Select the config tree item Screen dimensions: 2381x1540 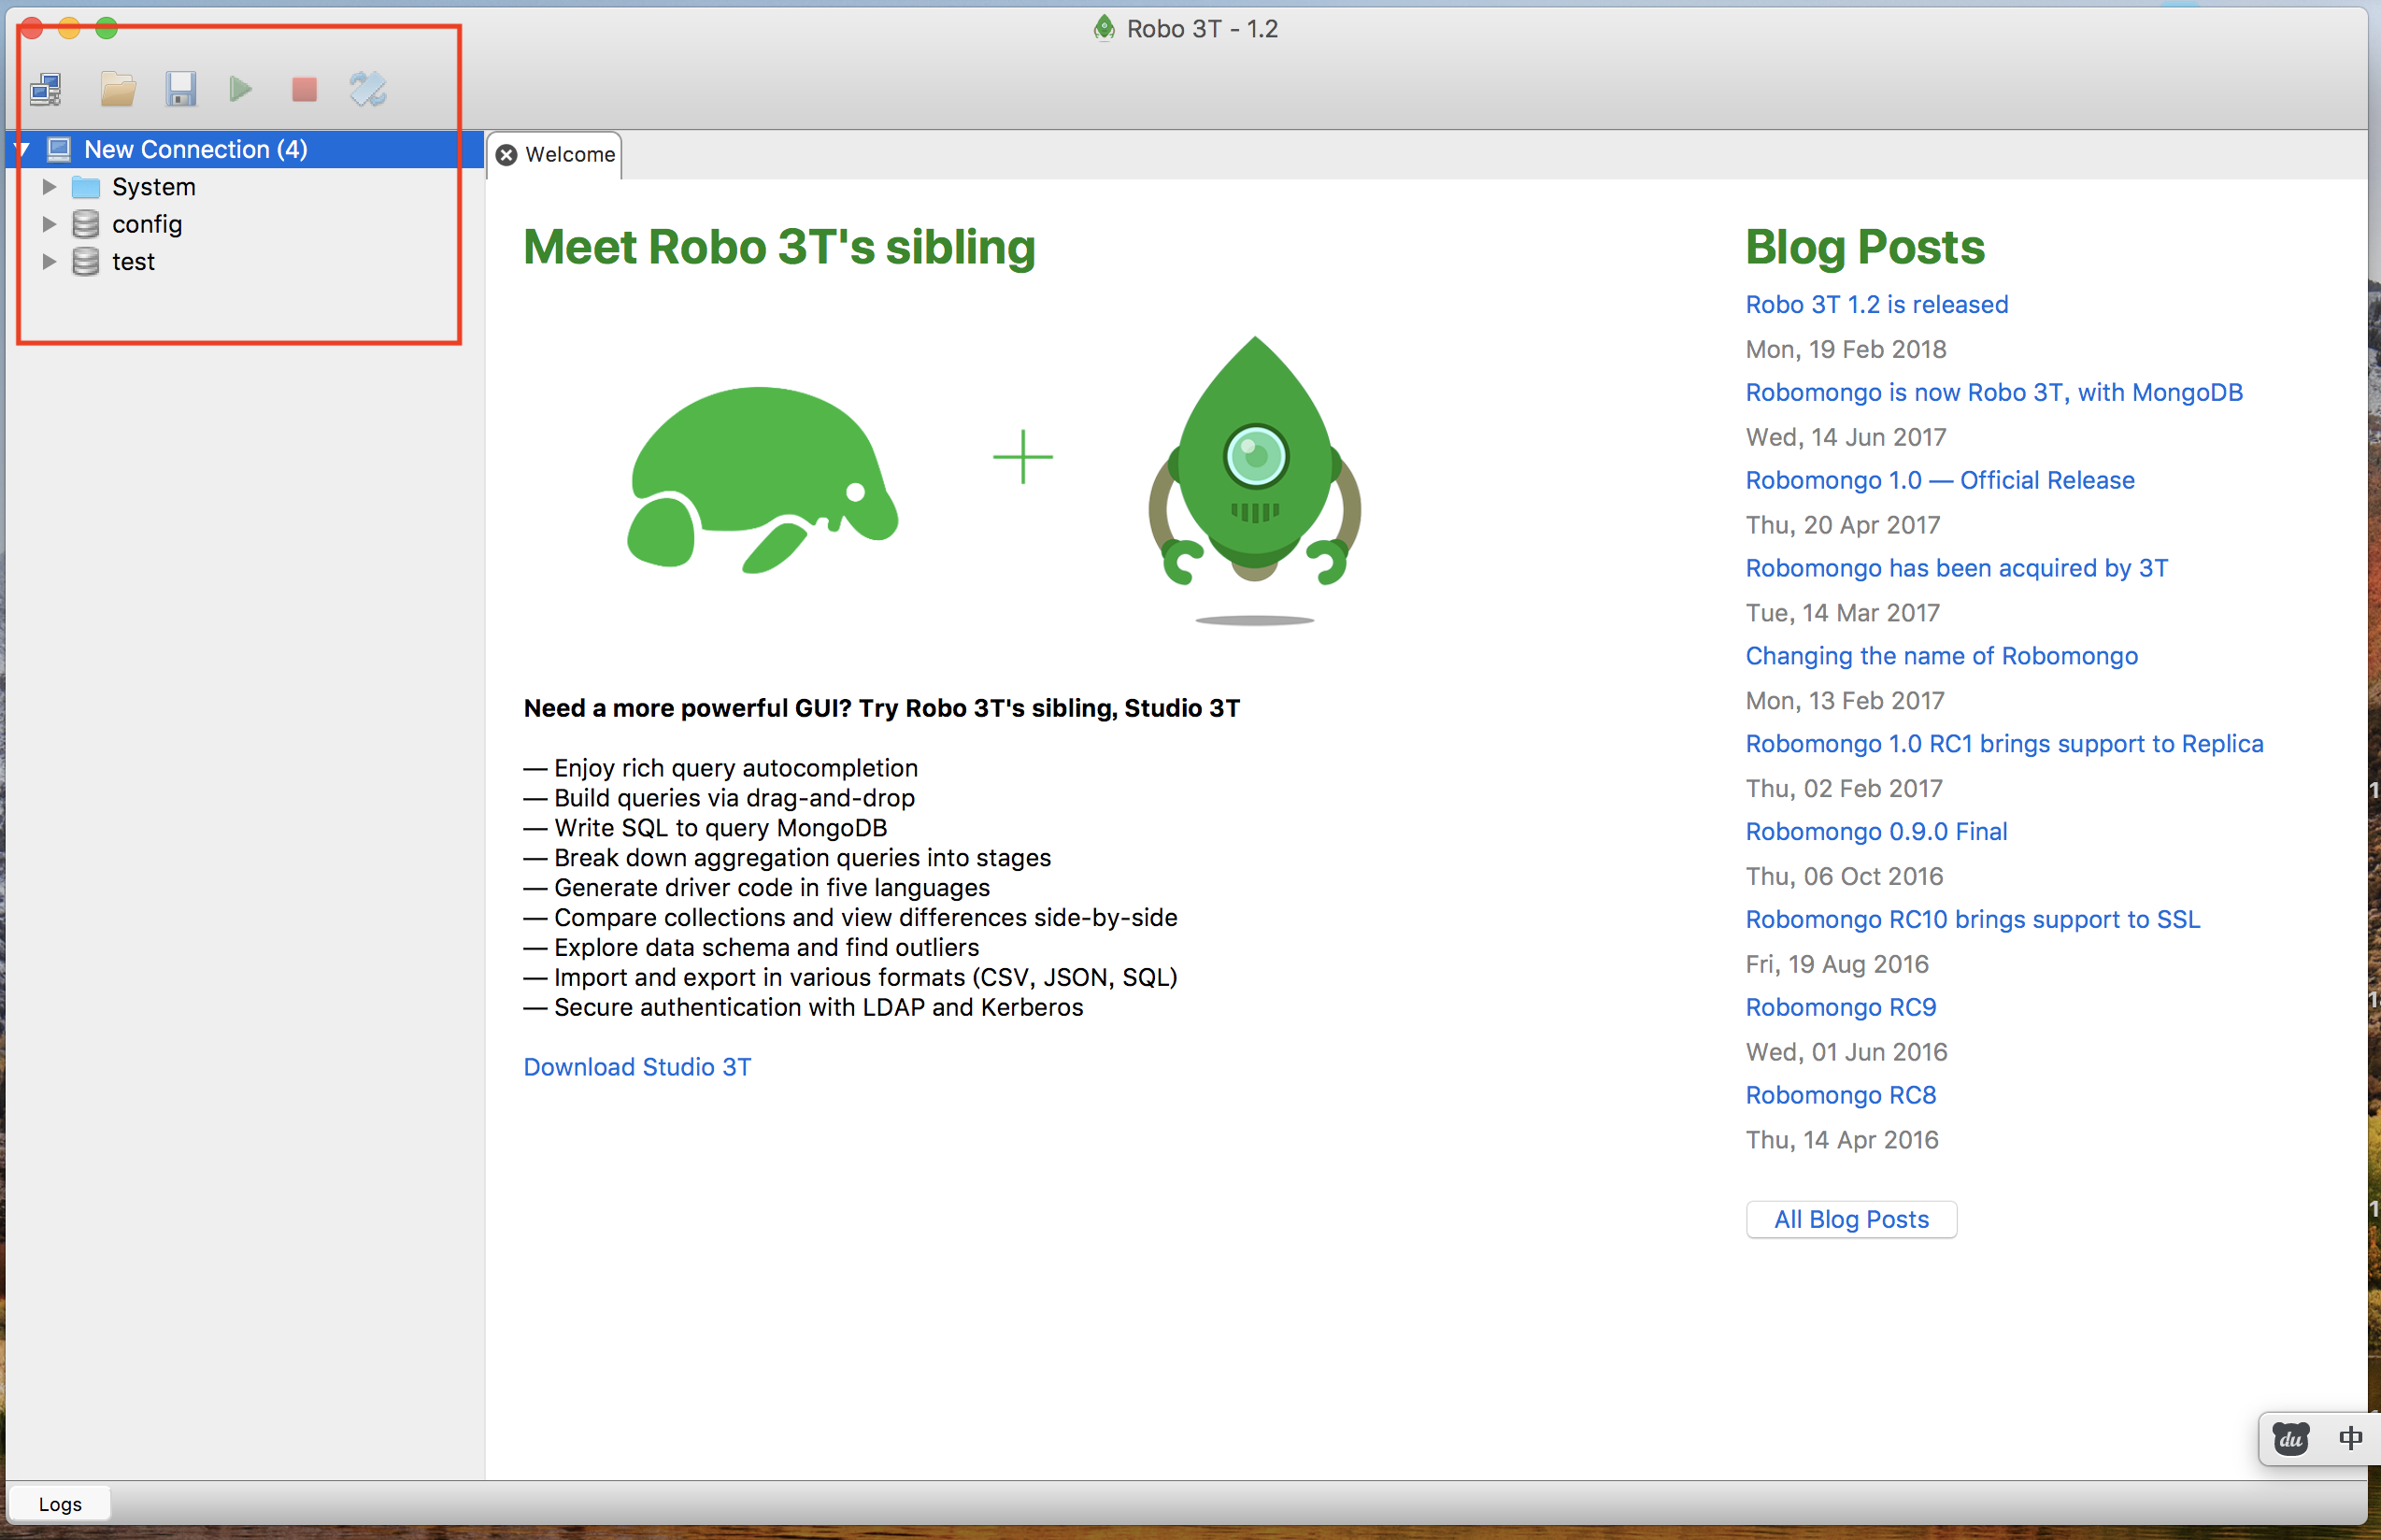[147, 224]
